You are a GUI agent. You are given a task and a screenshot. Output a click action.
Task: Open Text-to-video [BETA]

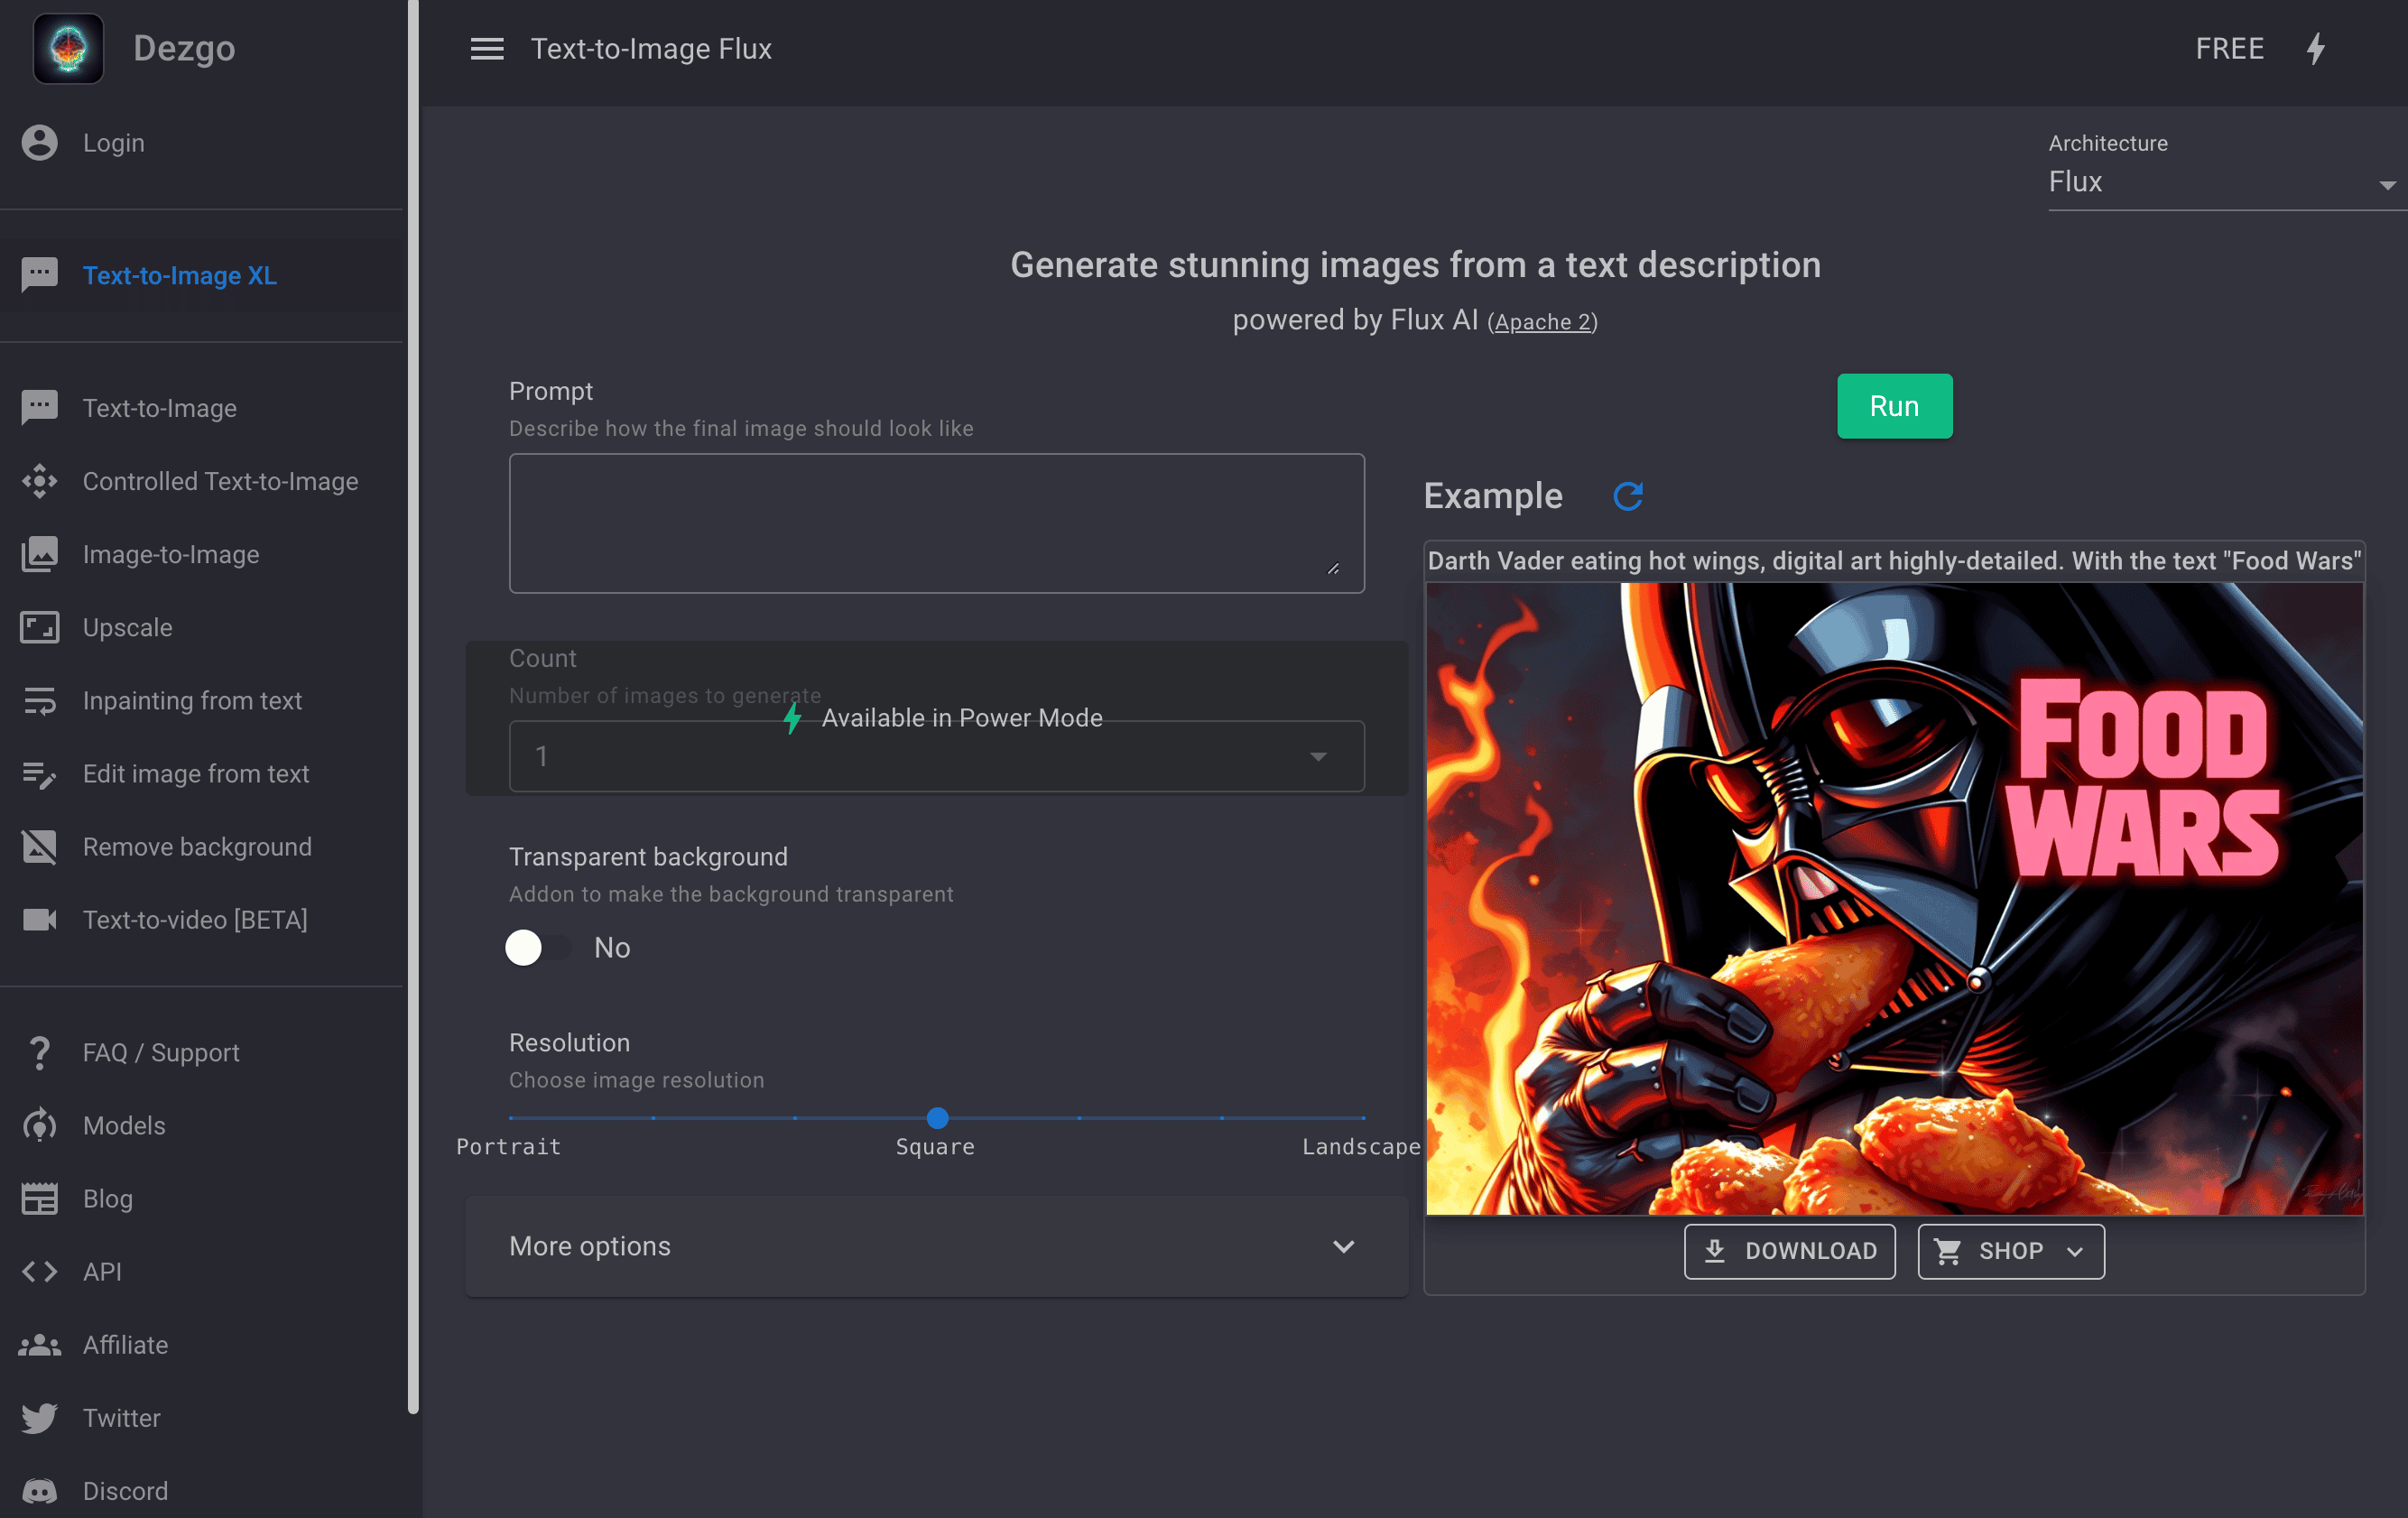click(201, 919)
